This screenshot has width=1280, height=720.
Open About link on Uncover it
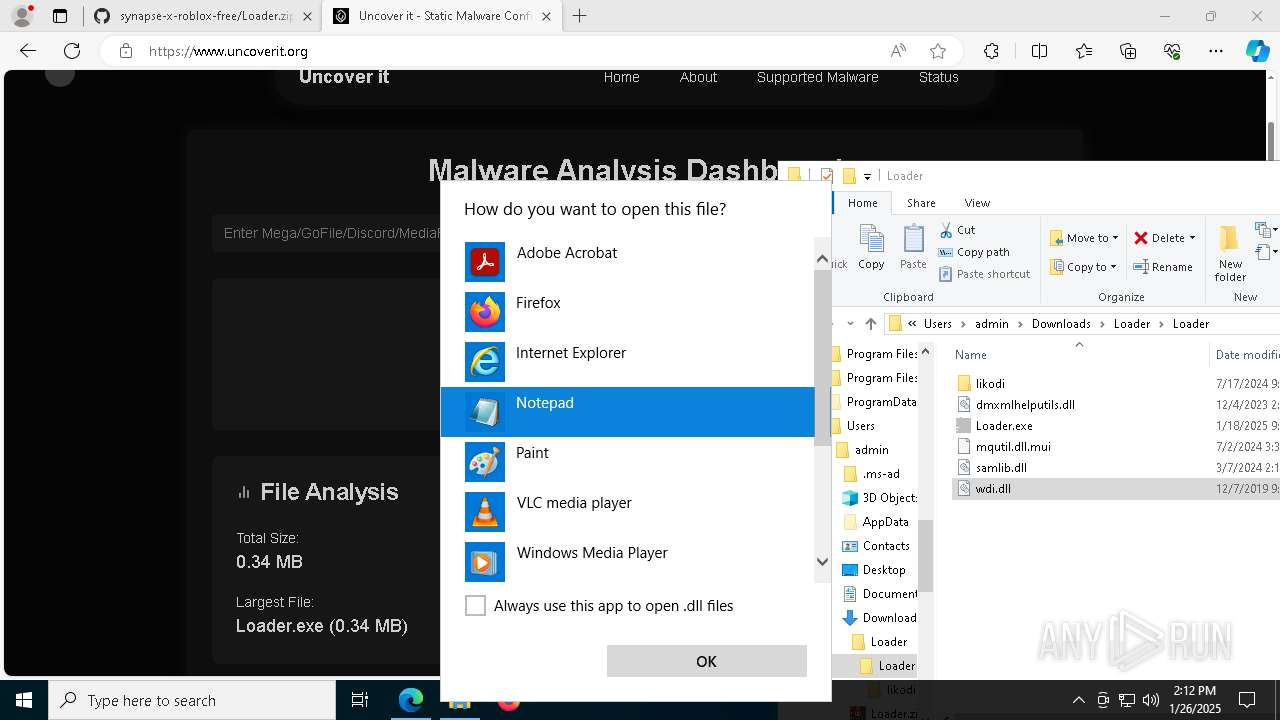698,77
